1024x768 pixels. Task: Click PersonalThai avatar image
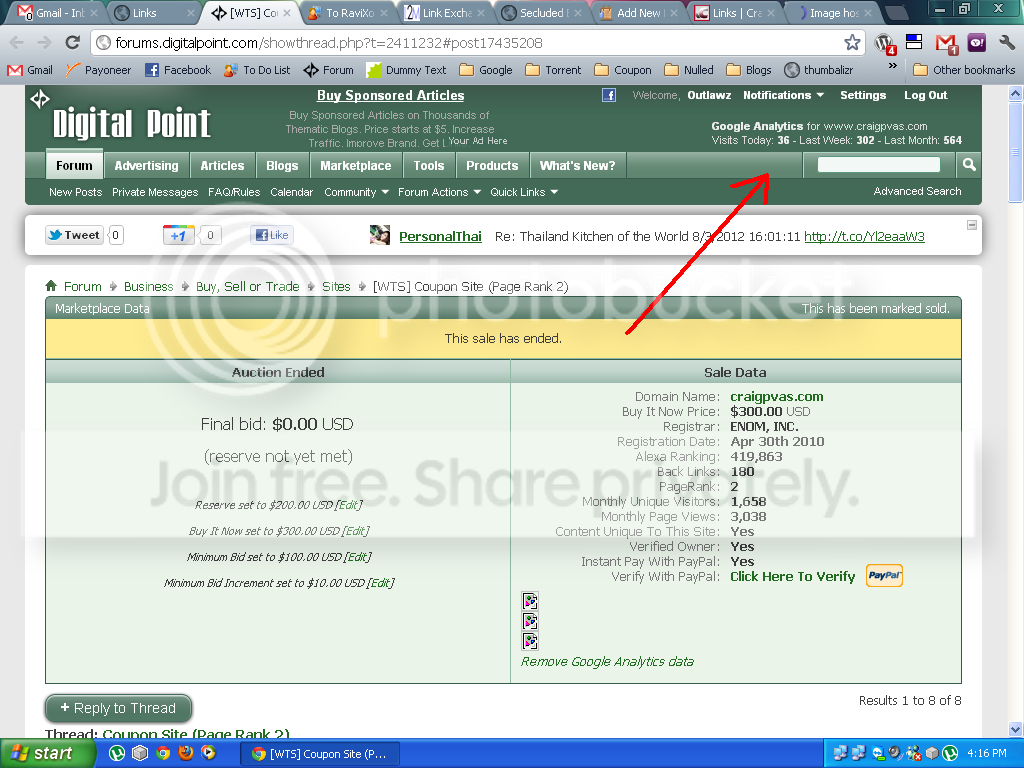(379, 235)
